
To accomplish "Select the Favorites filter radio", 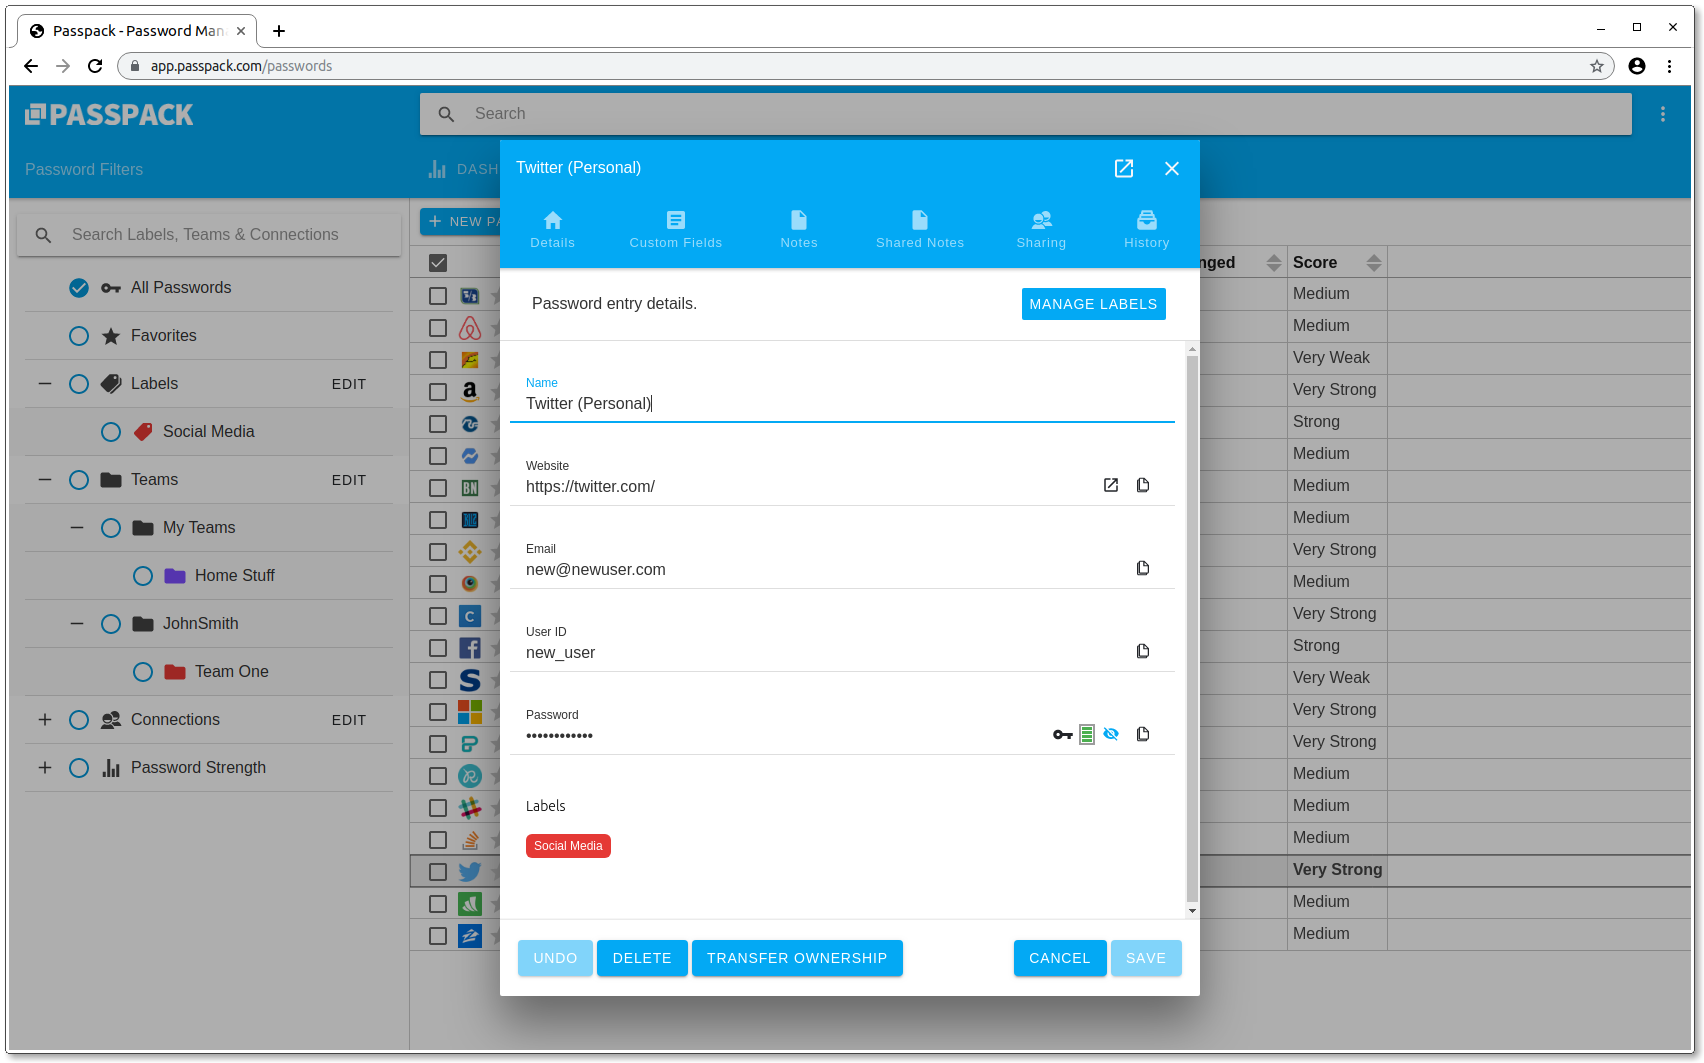I will (79, 336).
